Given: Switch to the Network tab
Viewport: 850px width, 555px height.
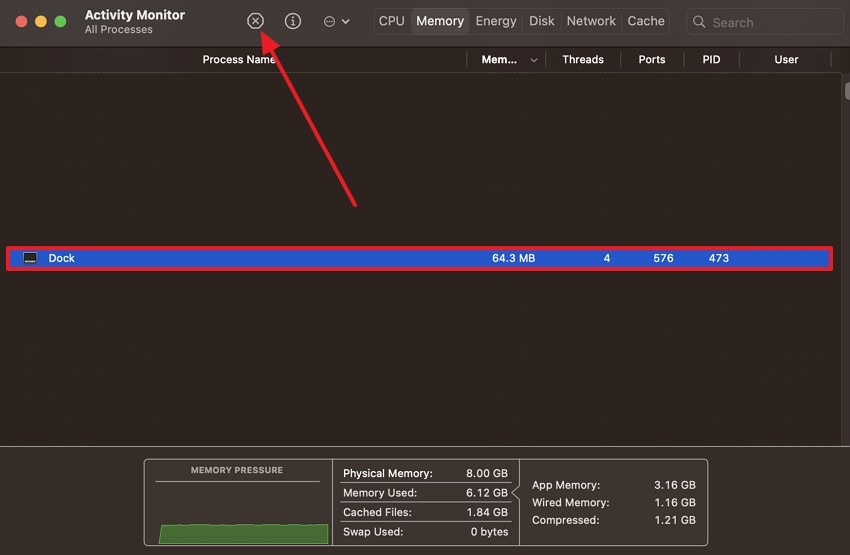Looking at the screenshot, I should coord(591,21).
